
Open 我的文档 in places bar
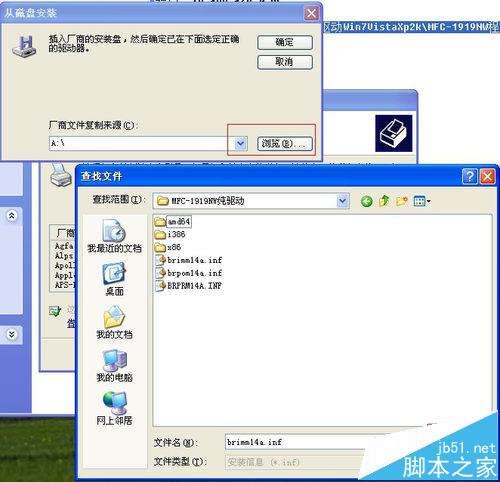pyautogui.click(x=114, y=322)
